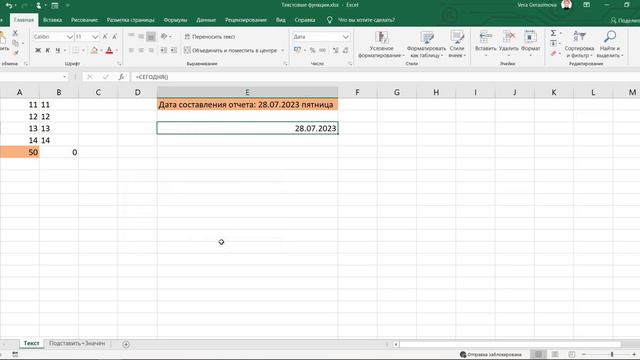Apply the percent style icon
Viewport: 640px width, 360px height.
point(313,50)
